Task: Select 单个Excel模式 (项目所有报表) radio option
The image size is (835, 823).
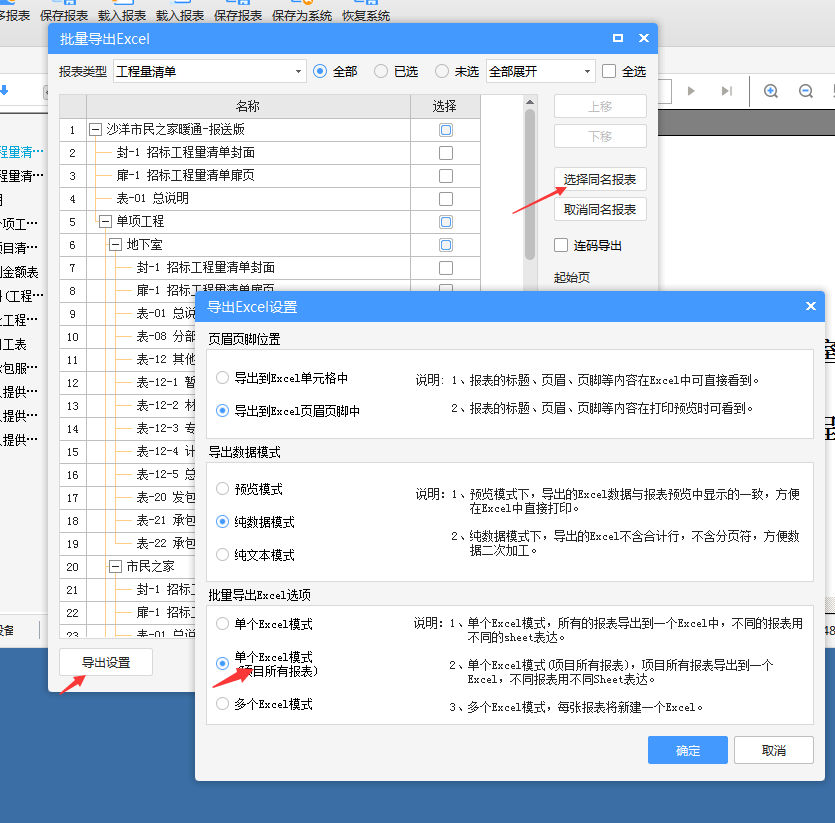Action: pos(223,663)
